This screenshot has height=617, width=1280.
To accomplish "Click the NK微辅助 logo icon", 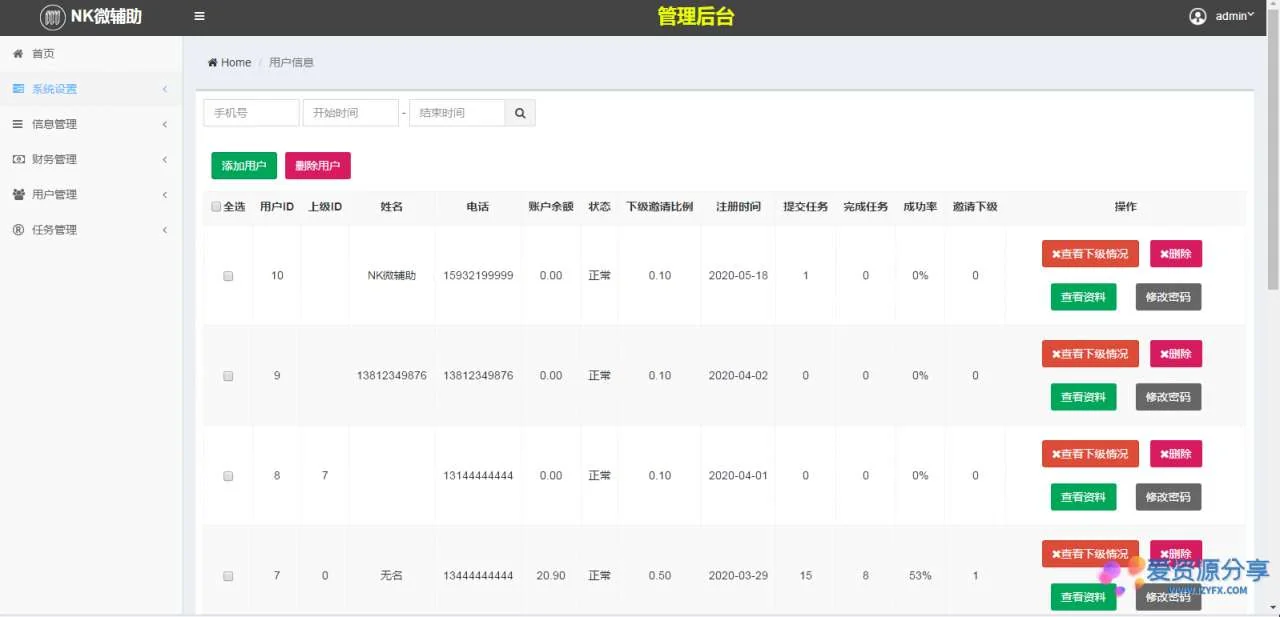I will [x=52, y=17].
